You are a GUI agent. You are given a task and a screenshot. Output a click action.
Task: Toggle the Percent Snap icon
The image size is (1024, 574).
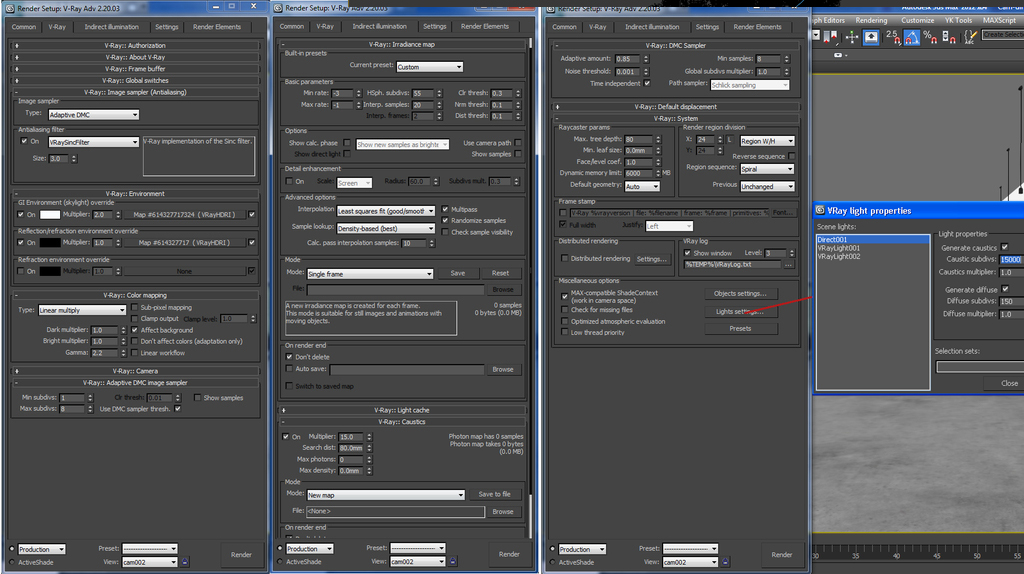[930, 37]
